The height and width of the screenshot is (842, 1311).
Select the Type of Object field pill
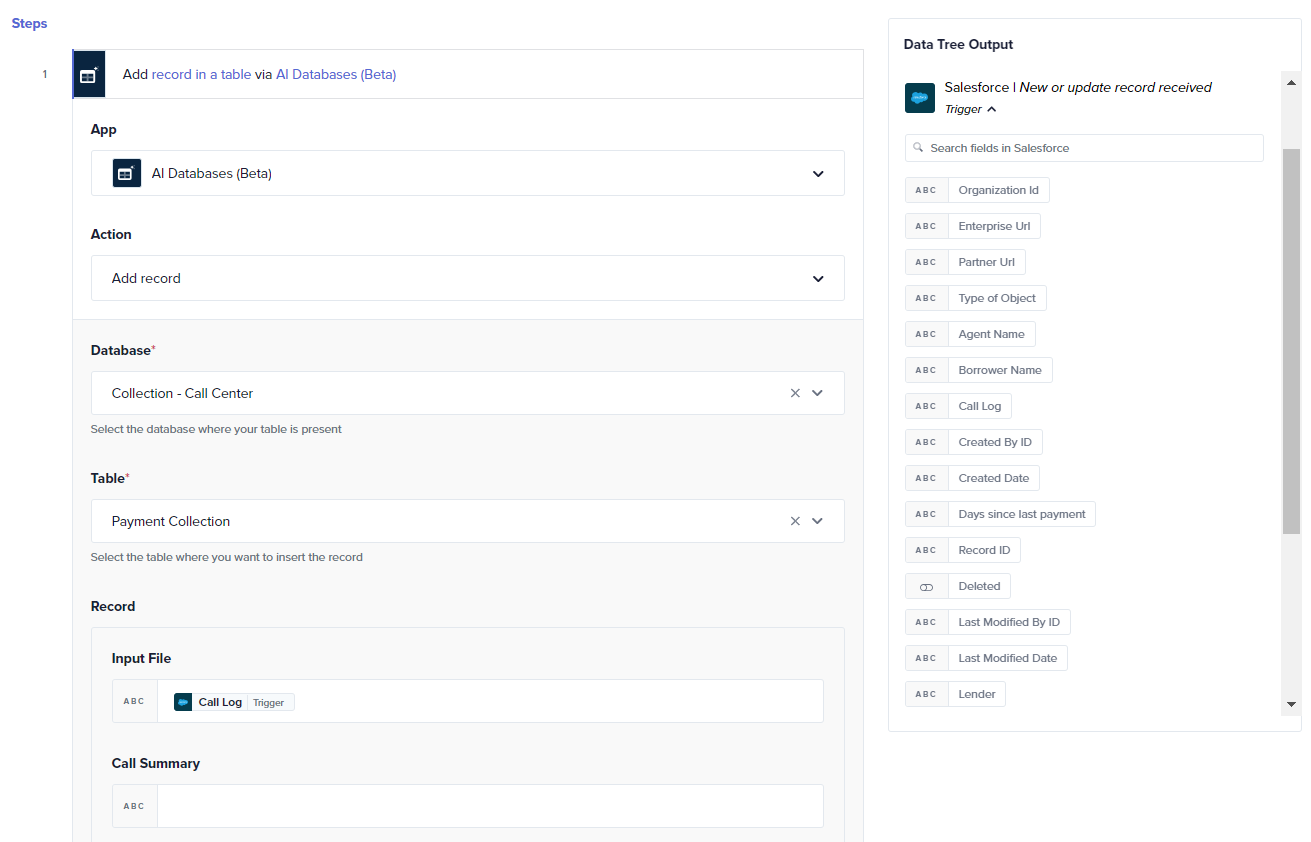(x=976, y=298)
